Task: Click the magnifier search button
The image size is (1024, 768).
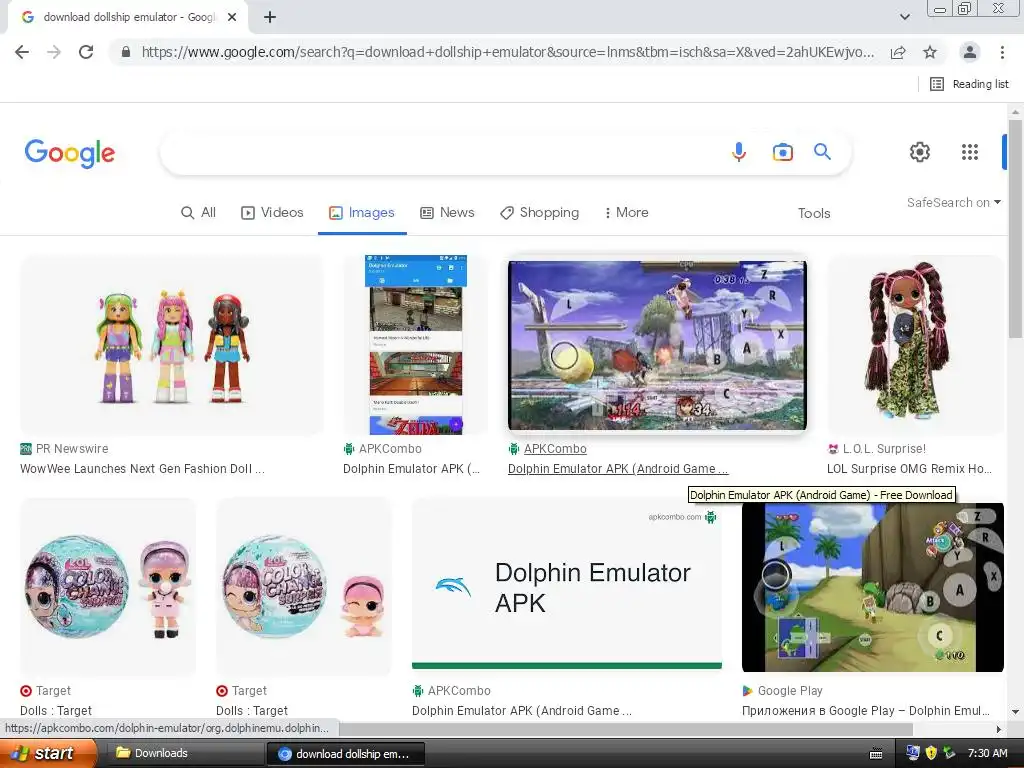Action: (822, 152)
